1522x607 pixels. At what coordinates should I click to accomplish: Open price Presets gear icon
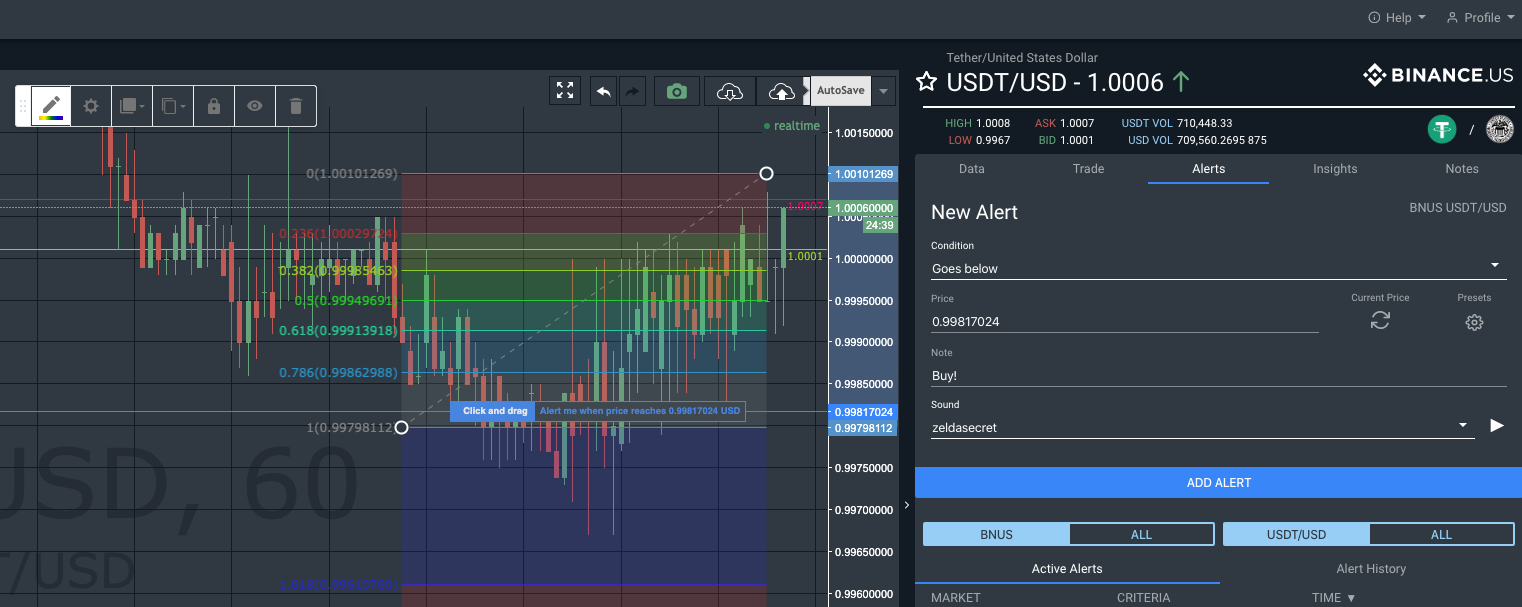pyautogui.click(x=1474, y=322)
